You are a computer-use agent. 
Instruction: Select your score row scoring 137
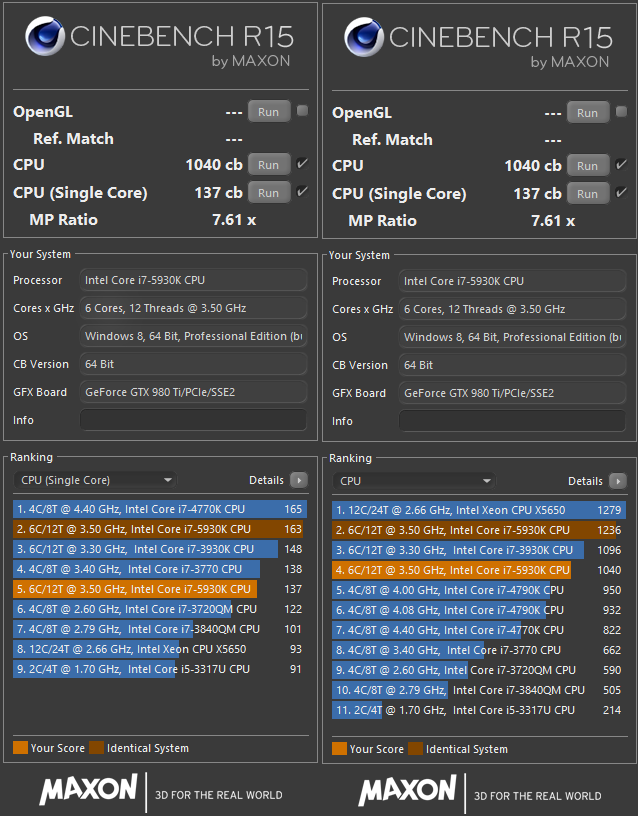160,589
